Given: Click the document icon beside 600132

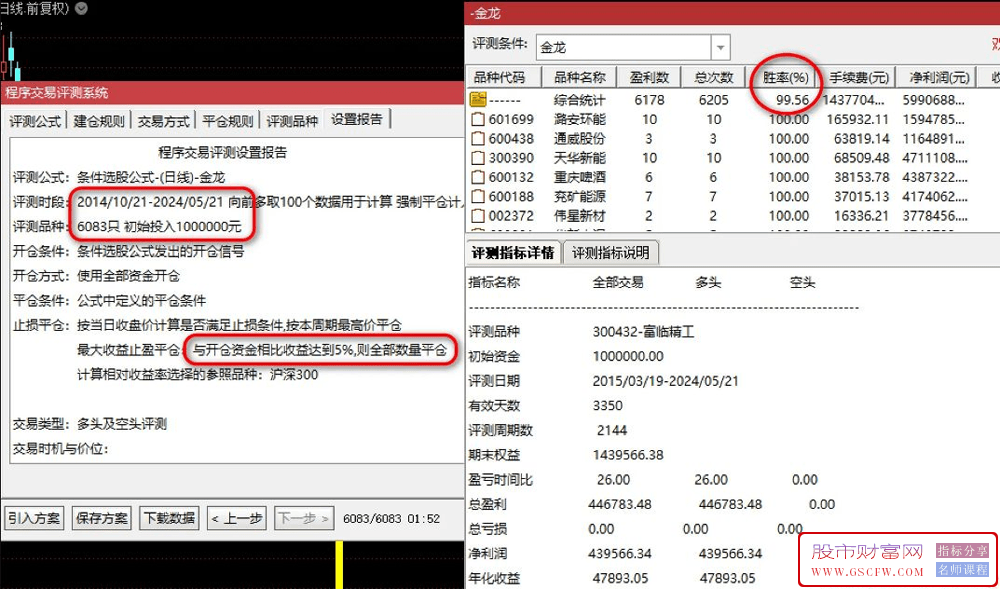Looking at the screenshot, I should (x=478, y=177).
